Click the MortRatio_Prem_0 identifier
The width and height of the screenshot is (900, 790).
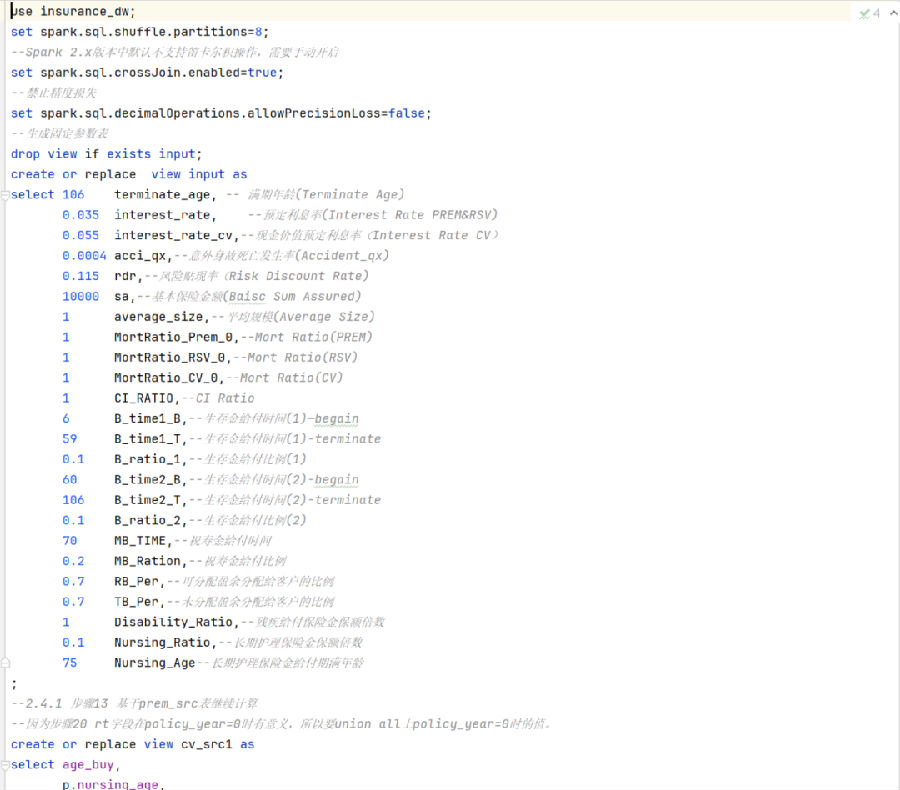(x=172, y=337)
